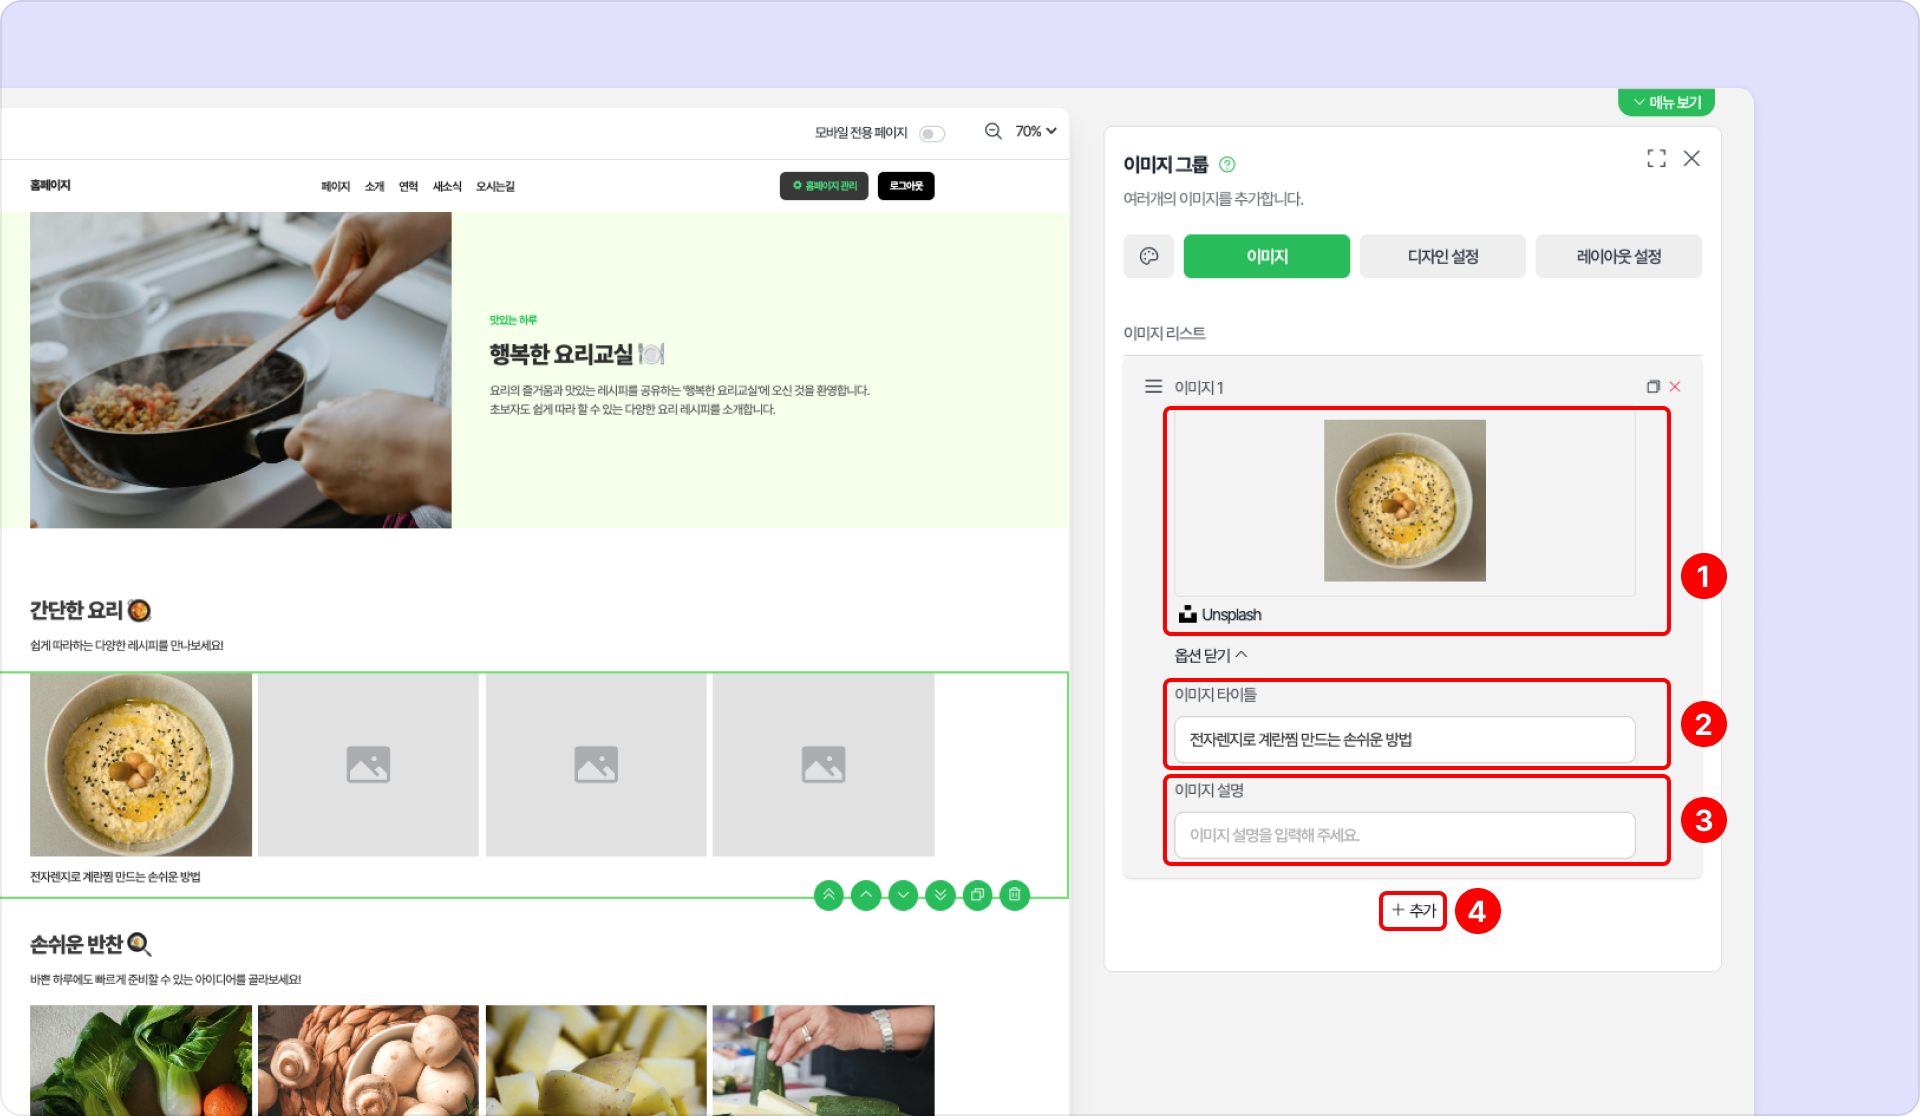Viewport: 1920px width, 1116px height.
Task: Click the 홈페이지 관리 button
Action: click(825, 186)
